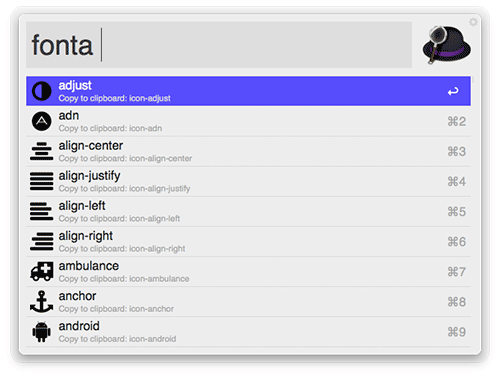
Task: Click the ⌘2 shortcut label for adn
Action: click(456, 121)
